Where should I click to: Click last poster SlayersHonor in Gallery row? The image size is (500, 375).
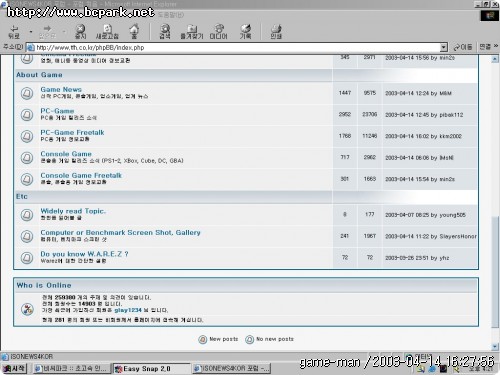click(458, 236)
